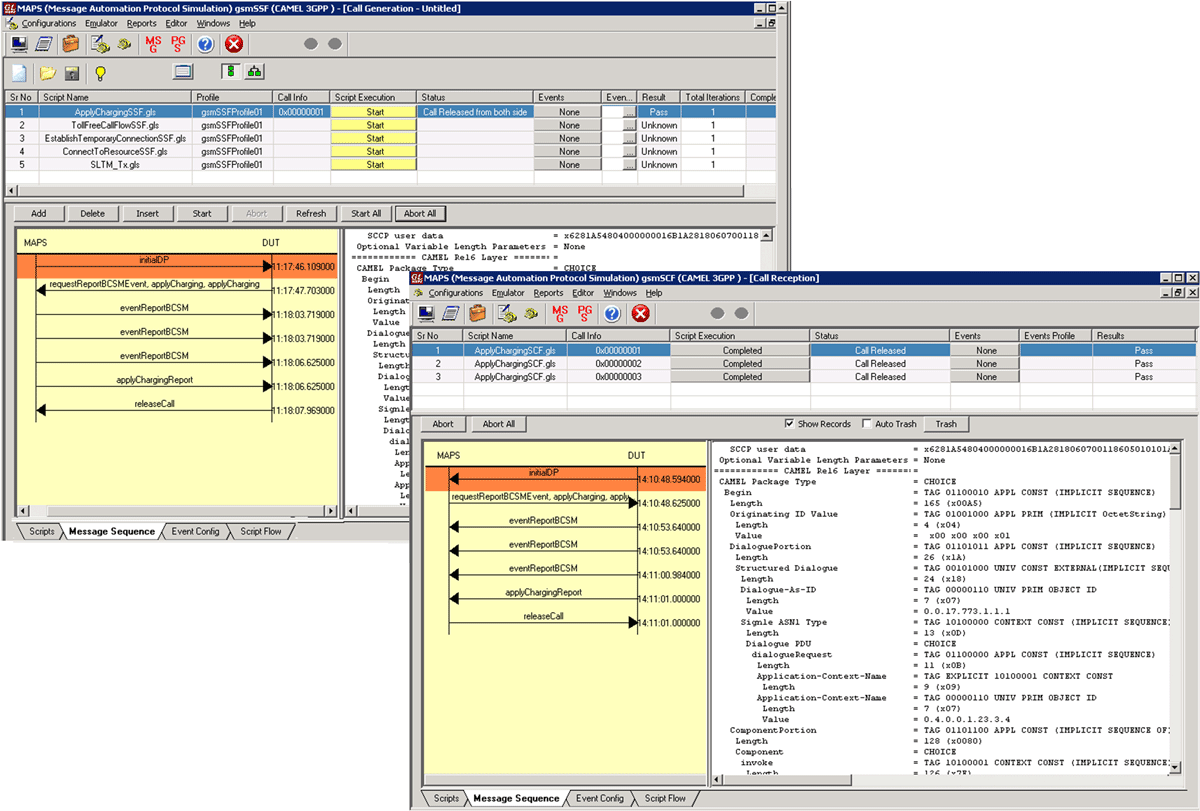Click the pencil-and-phone icon in the Call Generation toolbar
Image resolution: width=1200 pixels, height=811 pixels.
100,44
